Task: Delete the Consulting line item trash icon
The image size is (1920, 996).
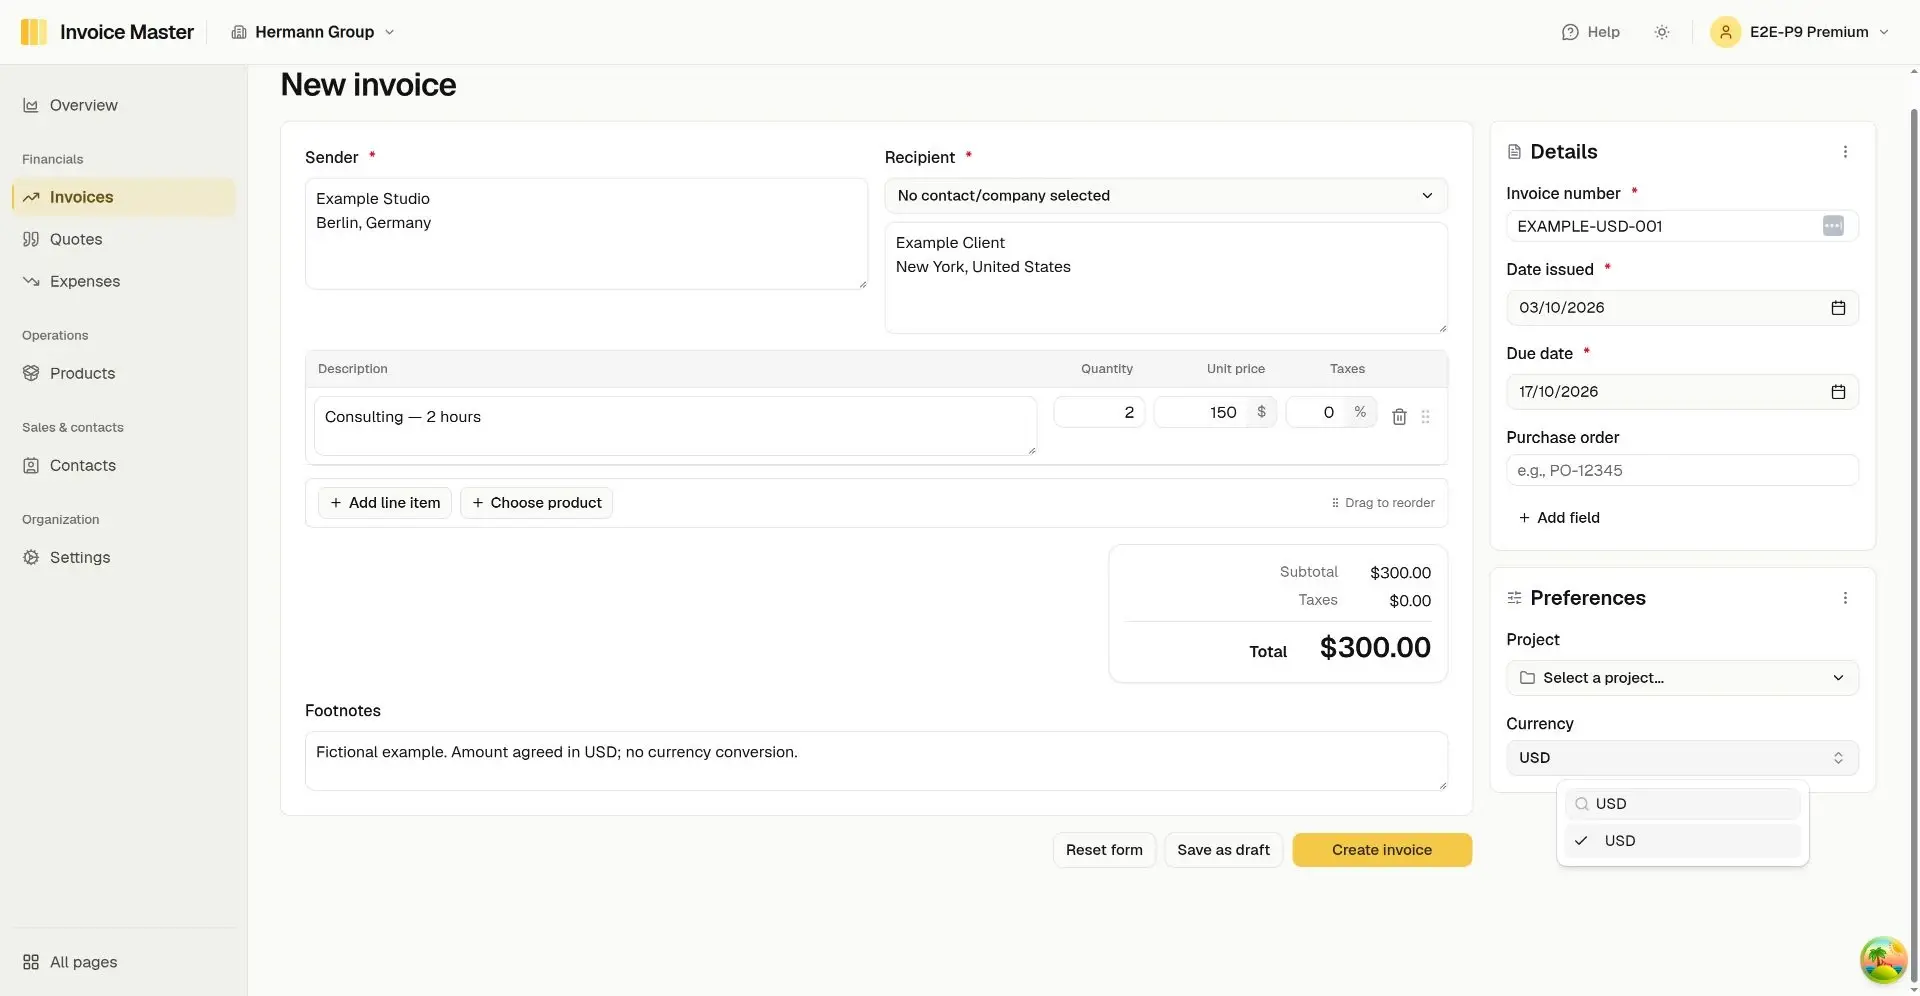Action: pos(1399,417)
